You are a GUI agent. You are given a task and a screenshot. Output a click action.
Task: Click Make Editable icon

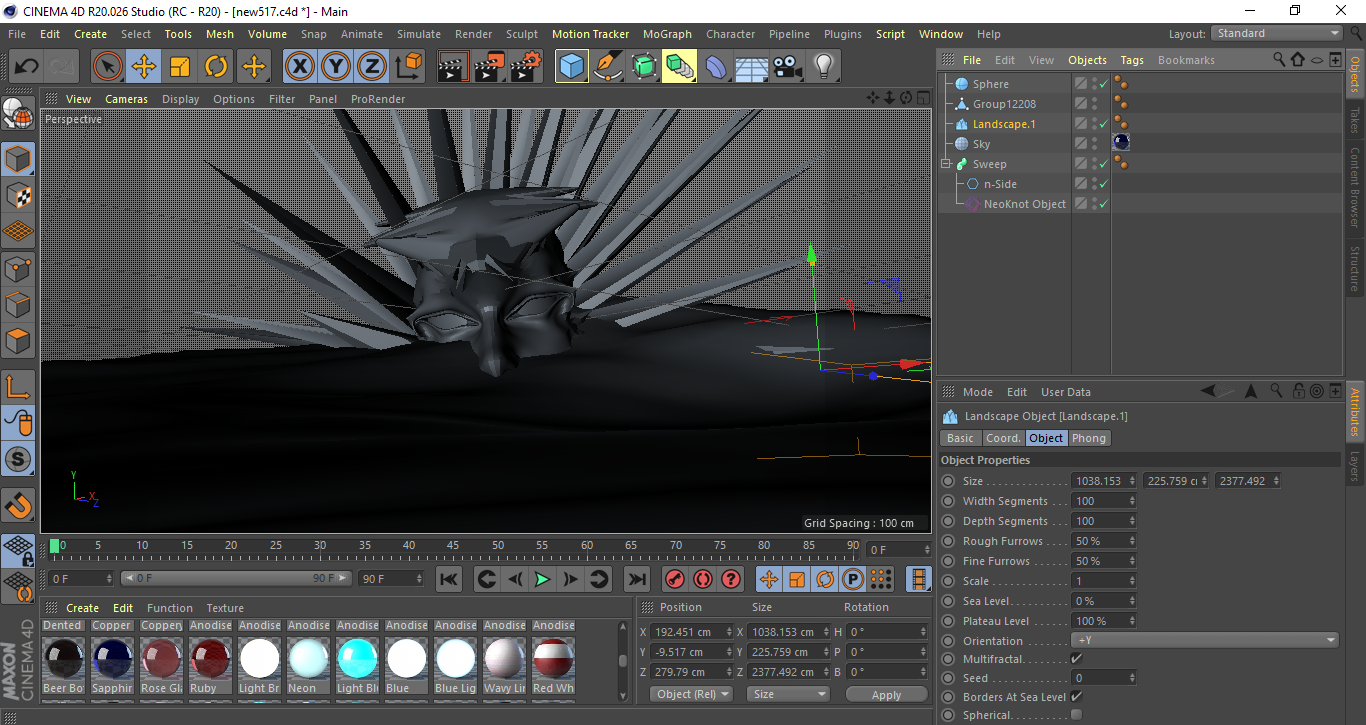(x=18, y=115)
